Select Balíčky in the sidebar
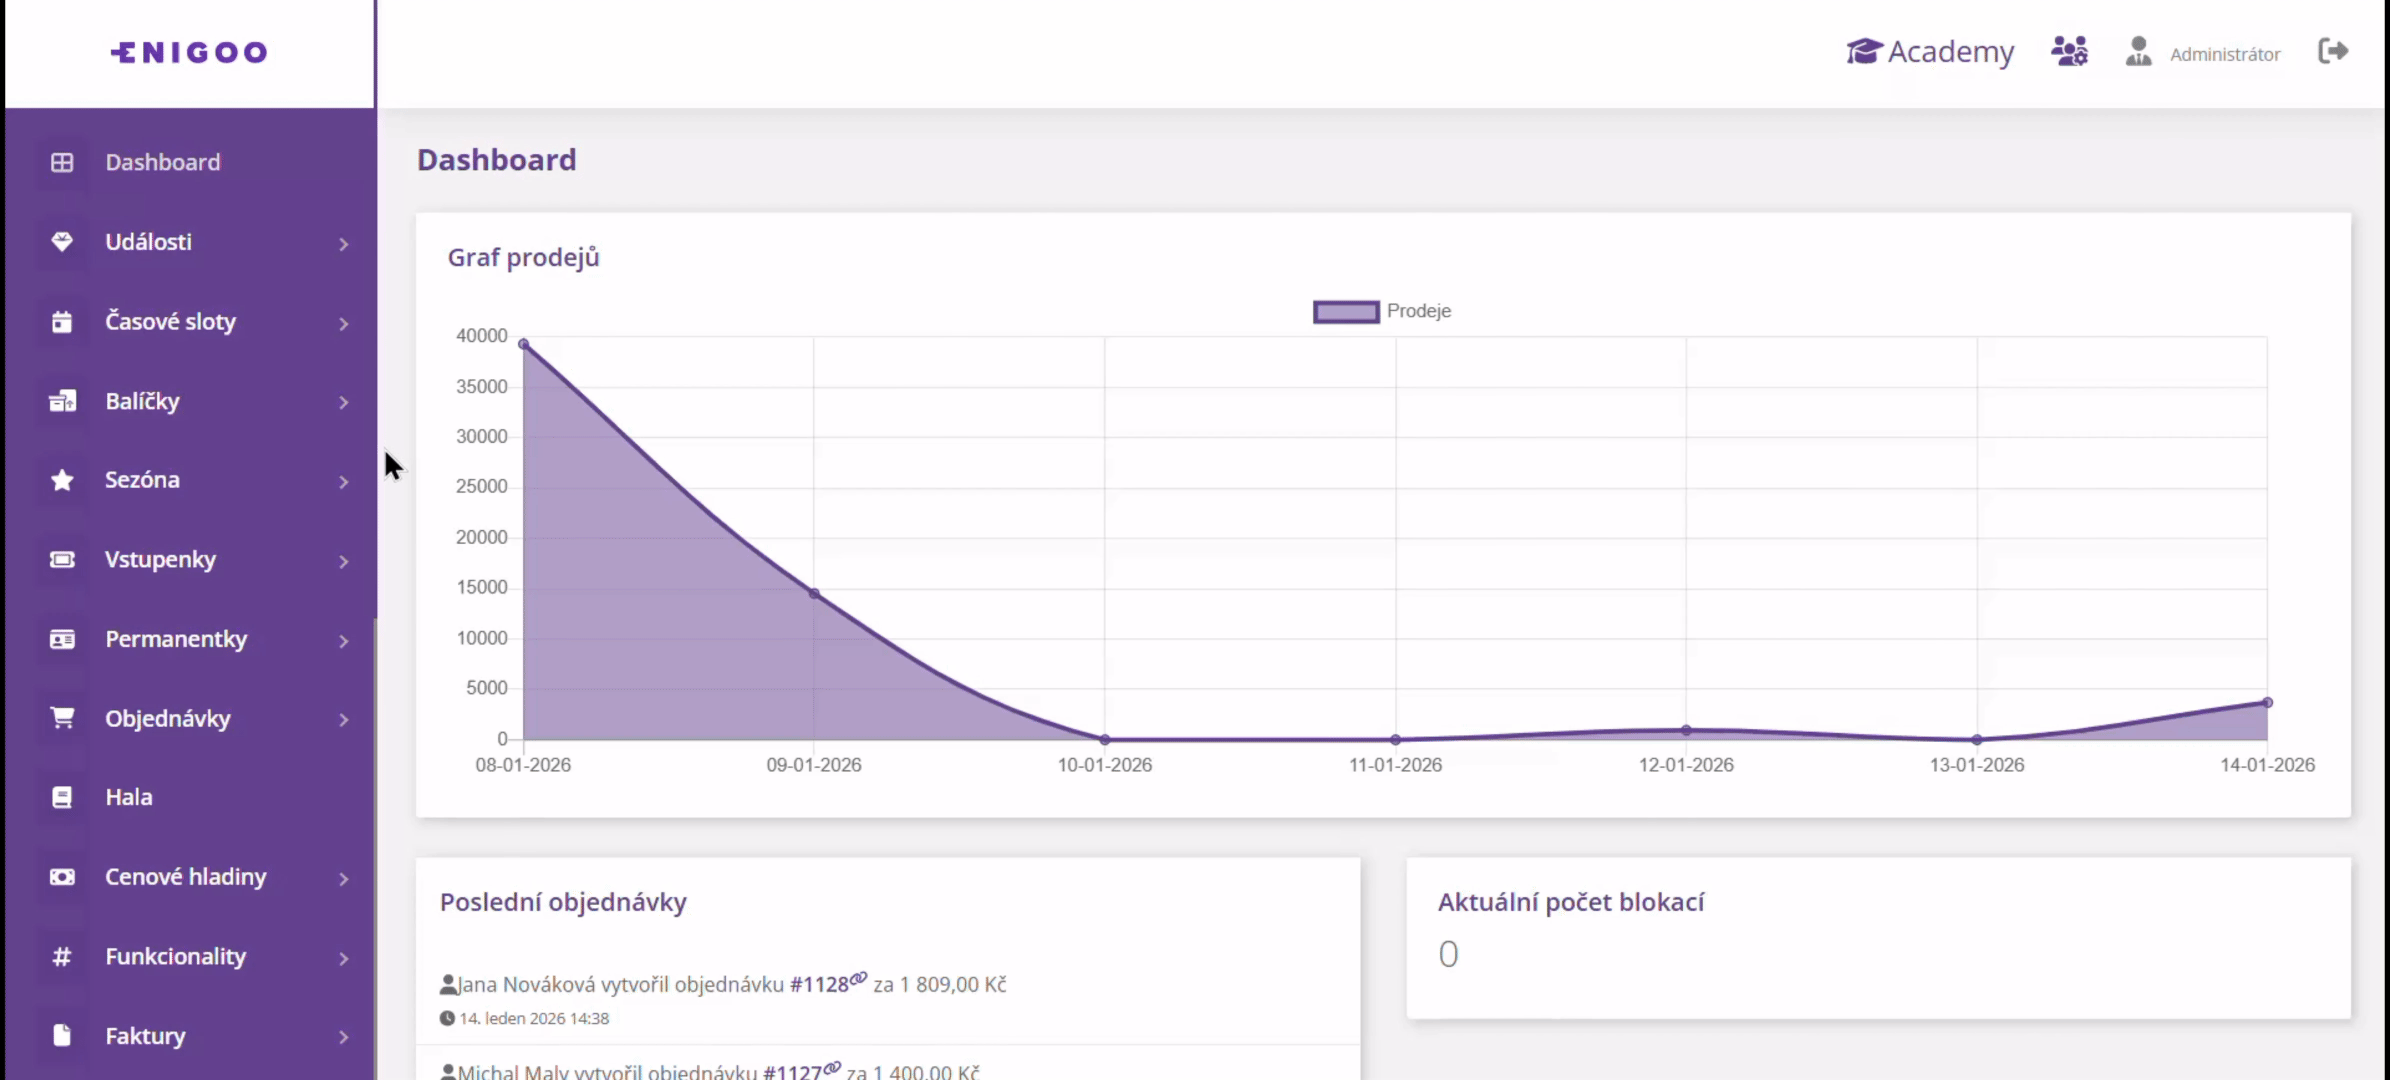 (142, 401)
